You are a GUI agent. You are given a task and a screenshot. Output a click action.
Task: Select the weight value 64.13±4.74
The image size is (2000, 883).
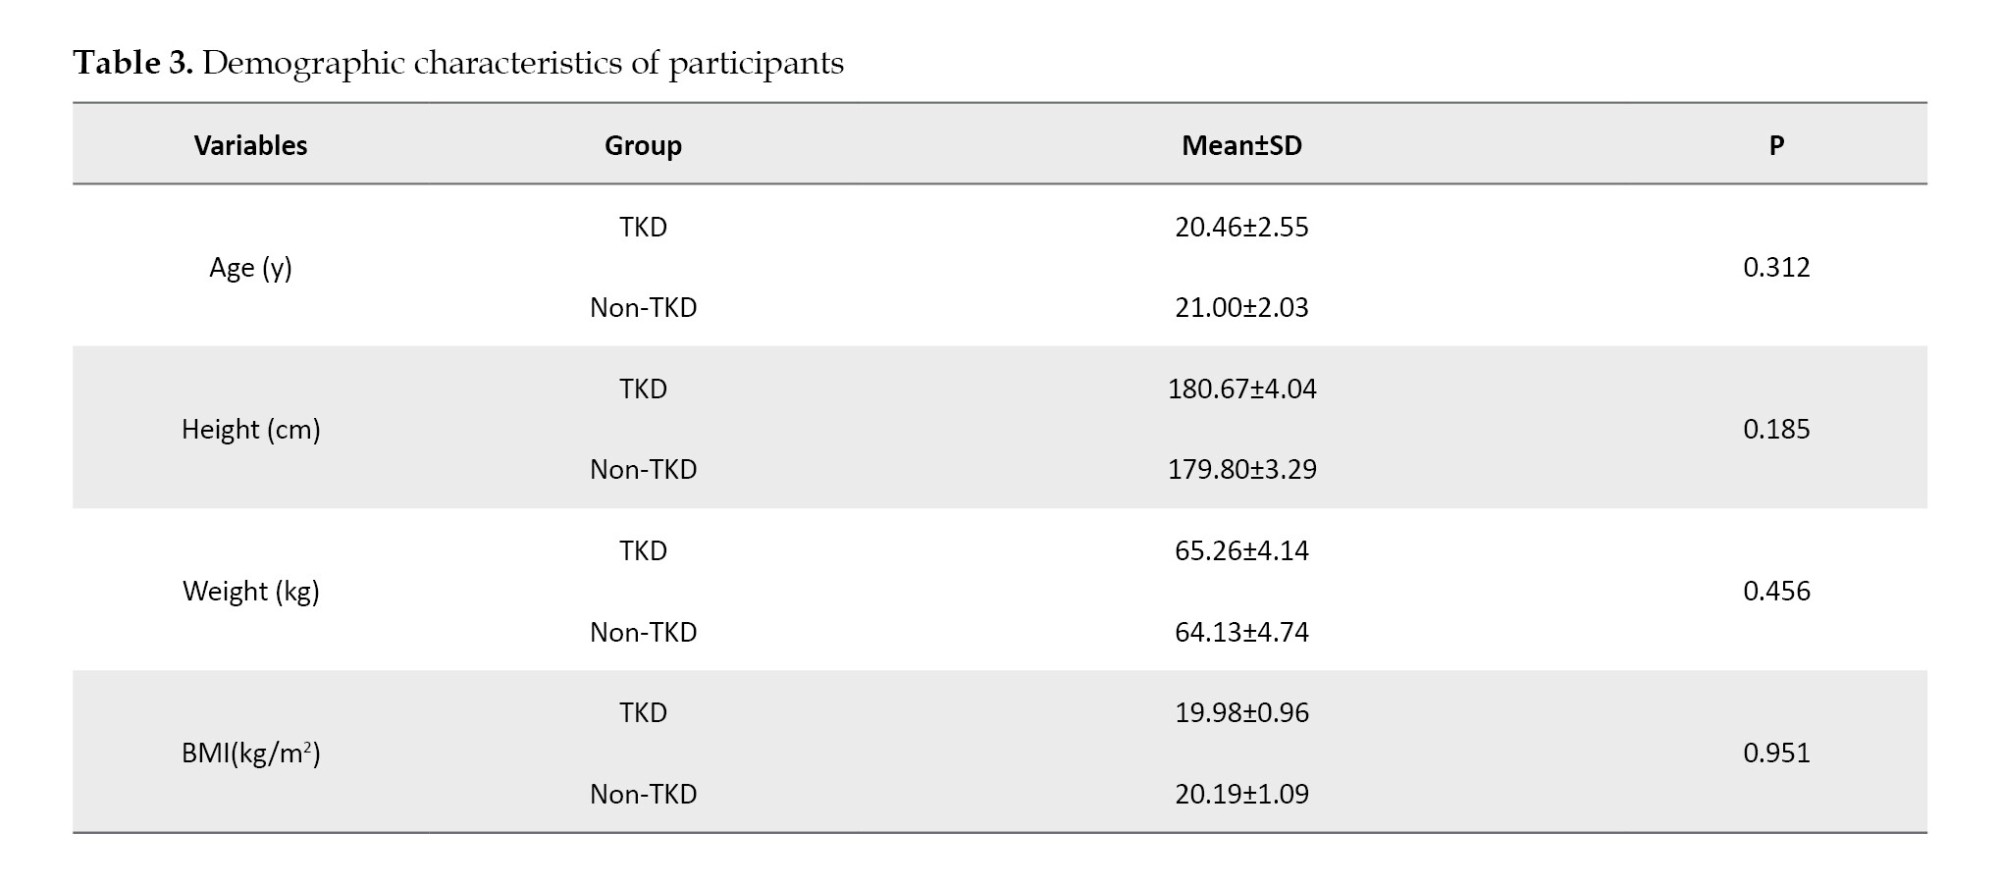coord(1241,632)
